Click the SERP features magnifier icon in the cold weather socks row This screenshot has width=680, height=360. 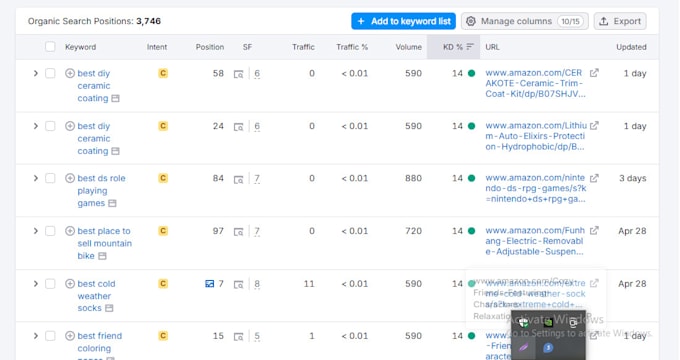pyautogui.click(x=239, y=285)
